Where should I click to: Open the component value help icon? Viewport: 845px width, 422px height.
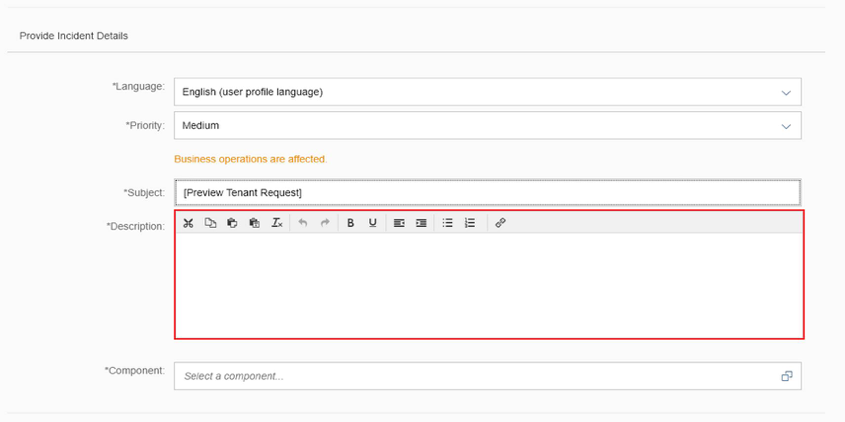pos(787,376)
